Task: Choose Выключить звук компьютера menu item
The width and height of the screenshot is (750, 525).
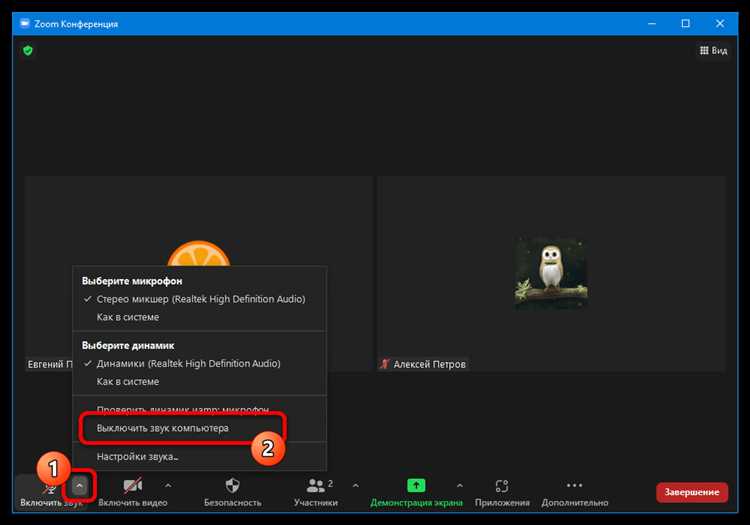Action: point(200,428)
